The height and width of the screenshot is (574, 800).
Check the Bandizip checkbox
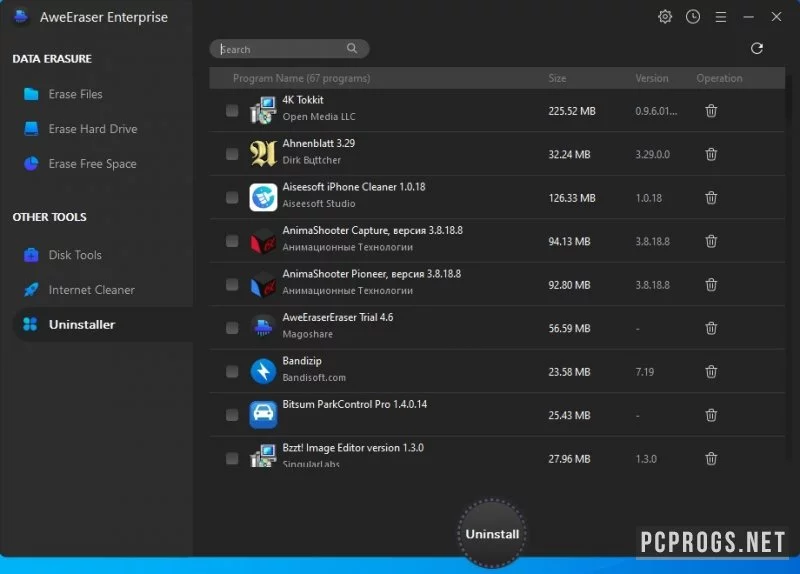tap(232, 371)
